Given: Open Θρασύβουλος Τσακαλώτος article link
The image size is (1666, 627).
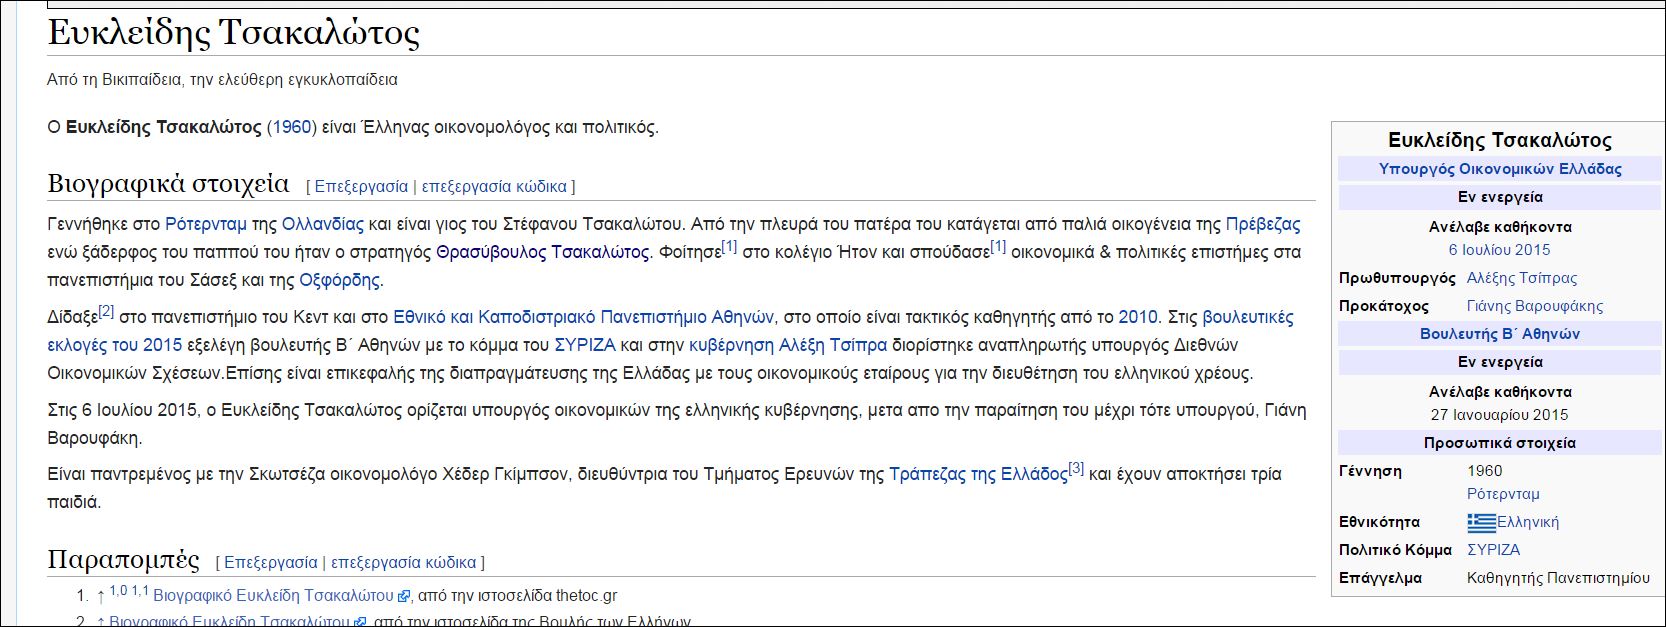Looking at the screenshot, I should click(x=542, y=252).
